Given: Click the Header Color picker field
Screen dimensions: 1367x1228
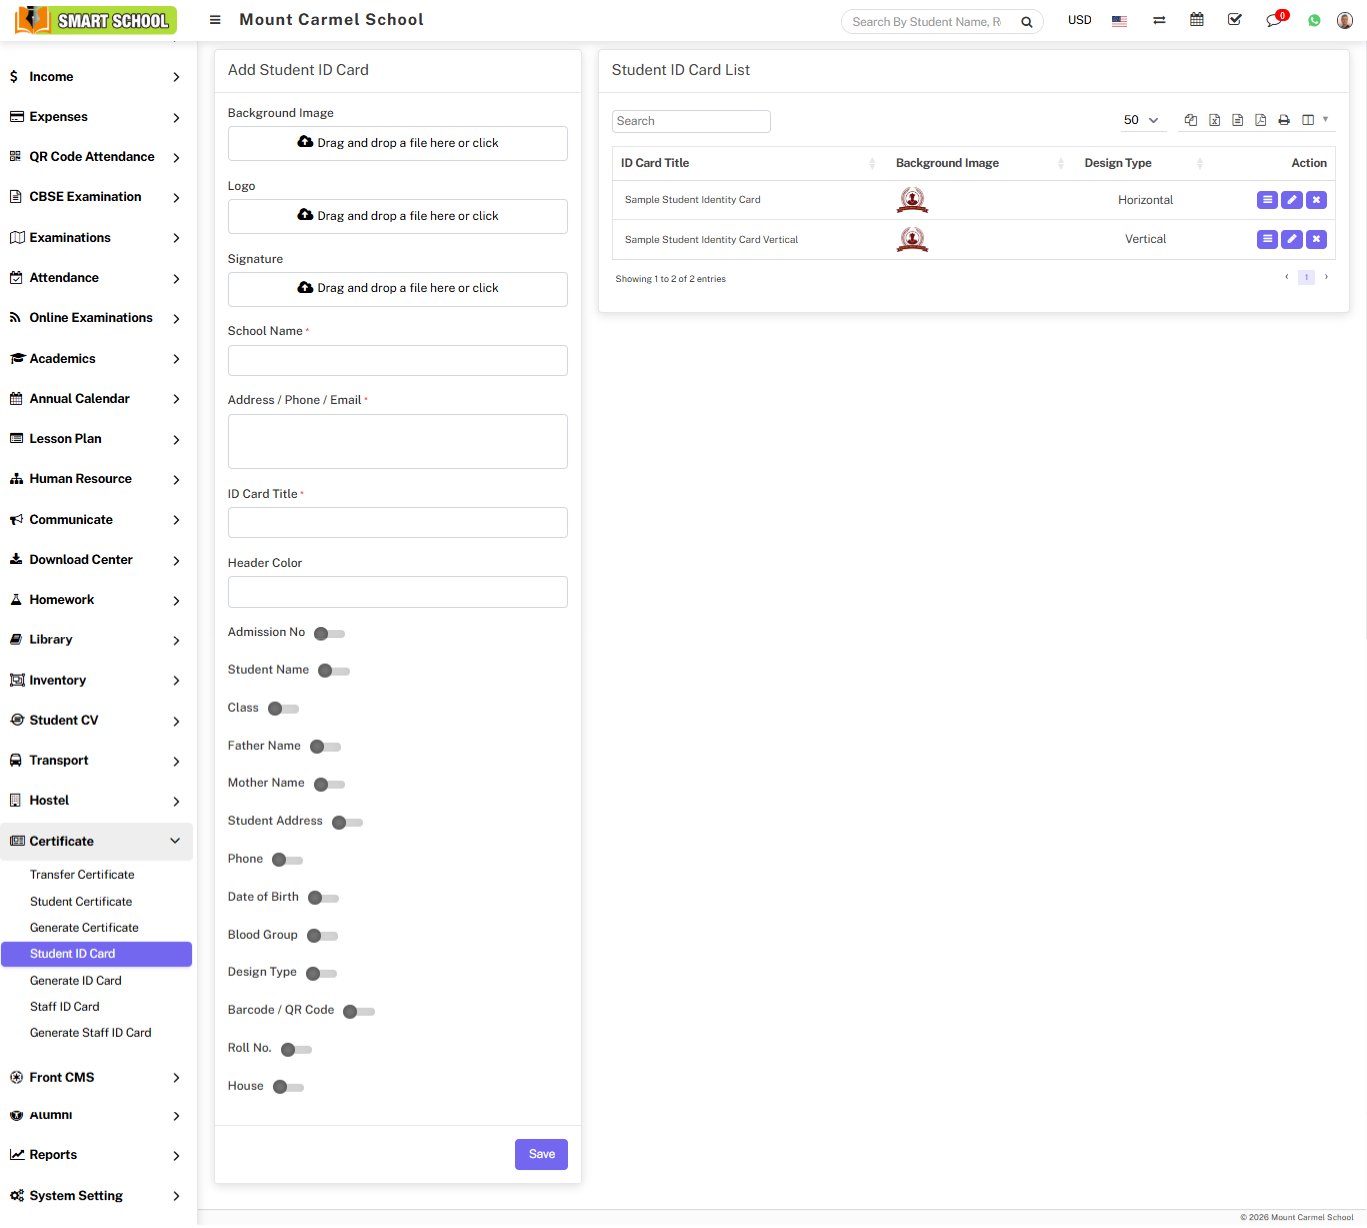Looking at the screenshot, I should [x=397, y=592].
